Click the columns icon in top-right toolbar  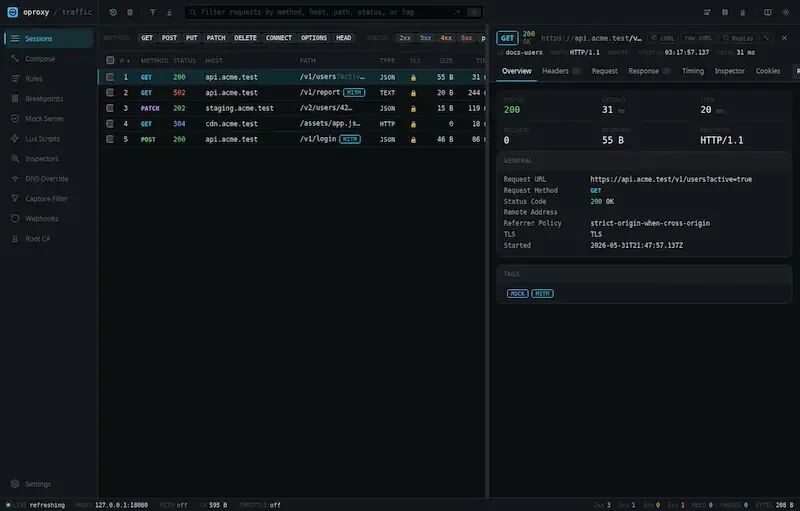(x=724, y=12)
